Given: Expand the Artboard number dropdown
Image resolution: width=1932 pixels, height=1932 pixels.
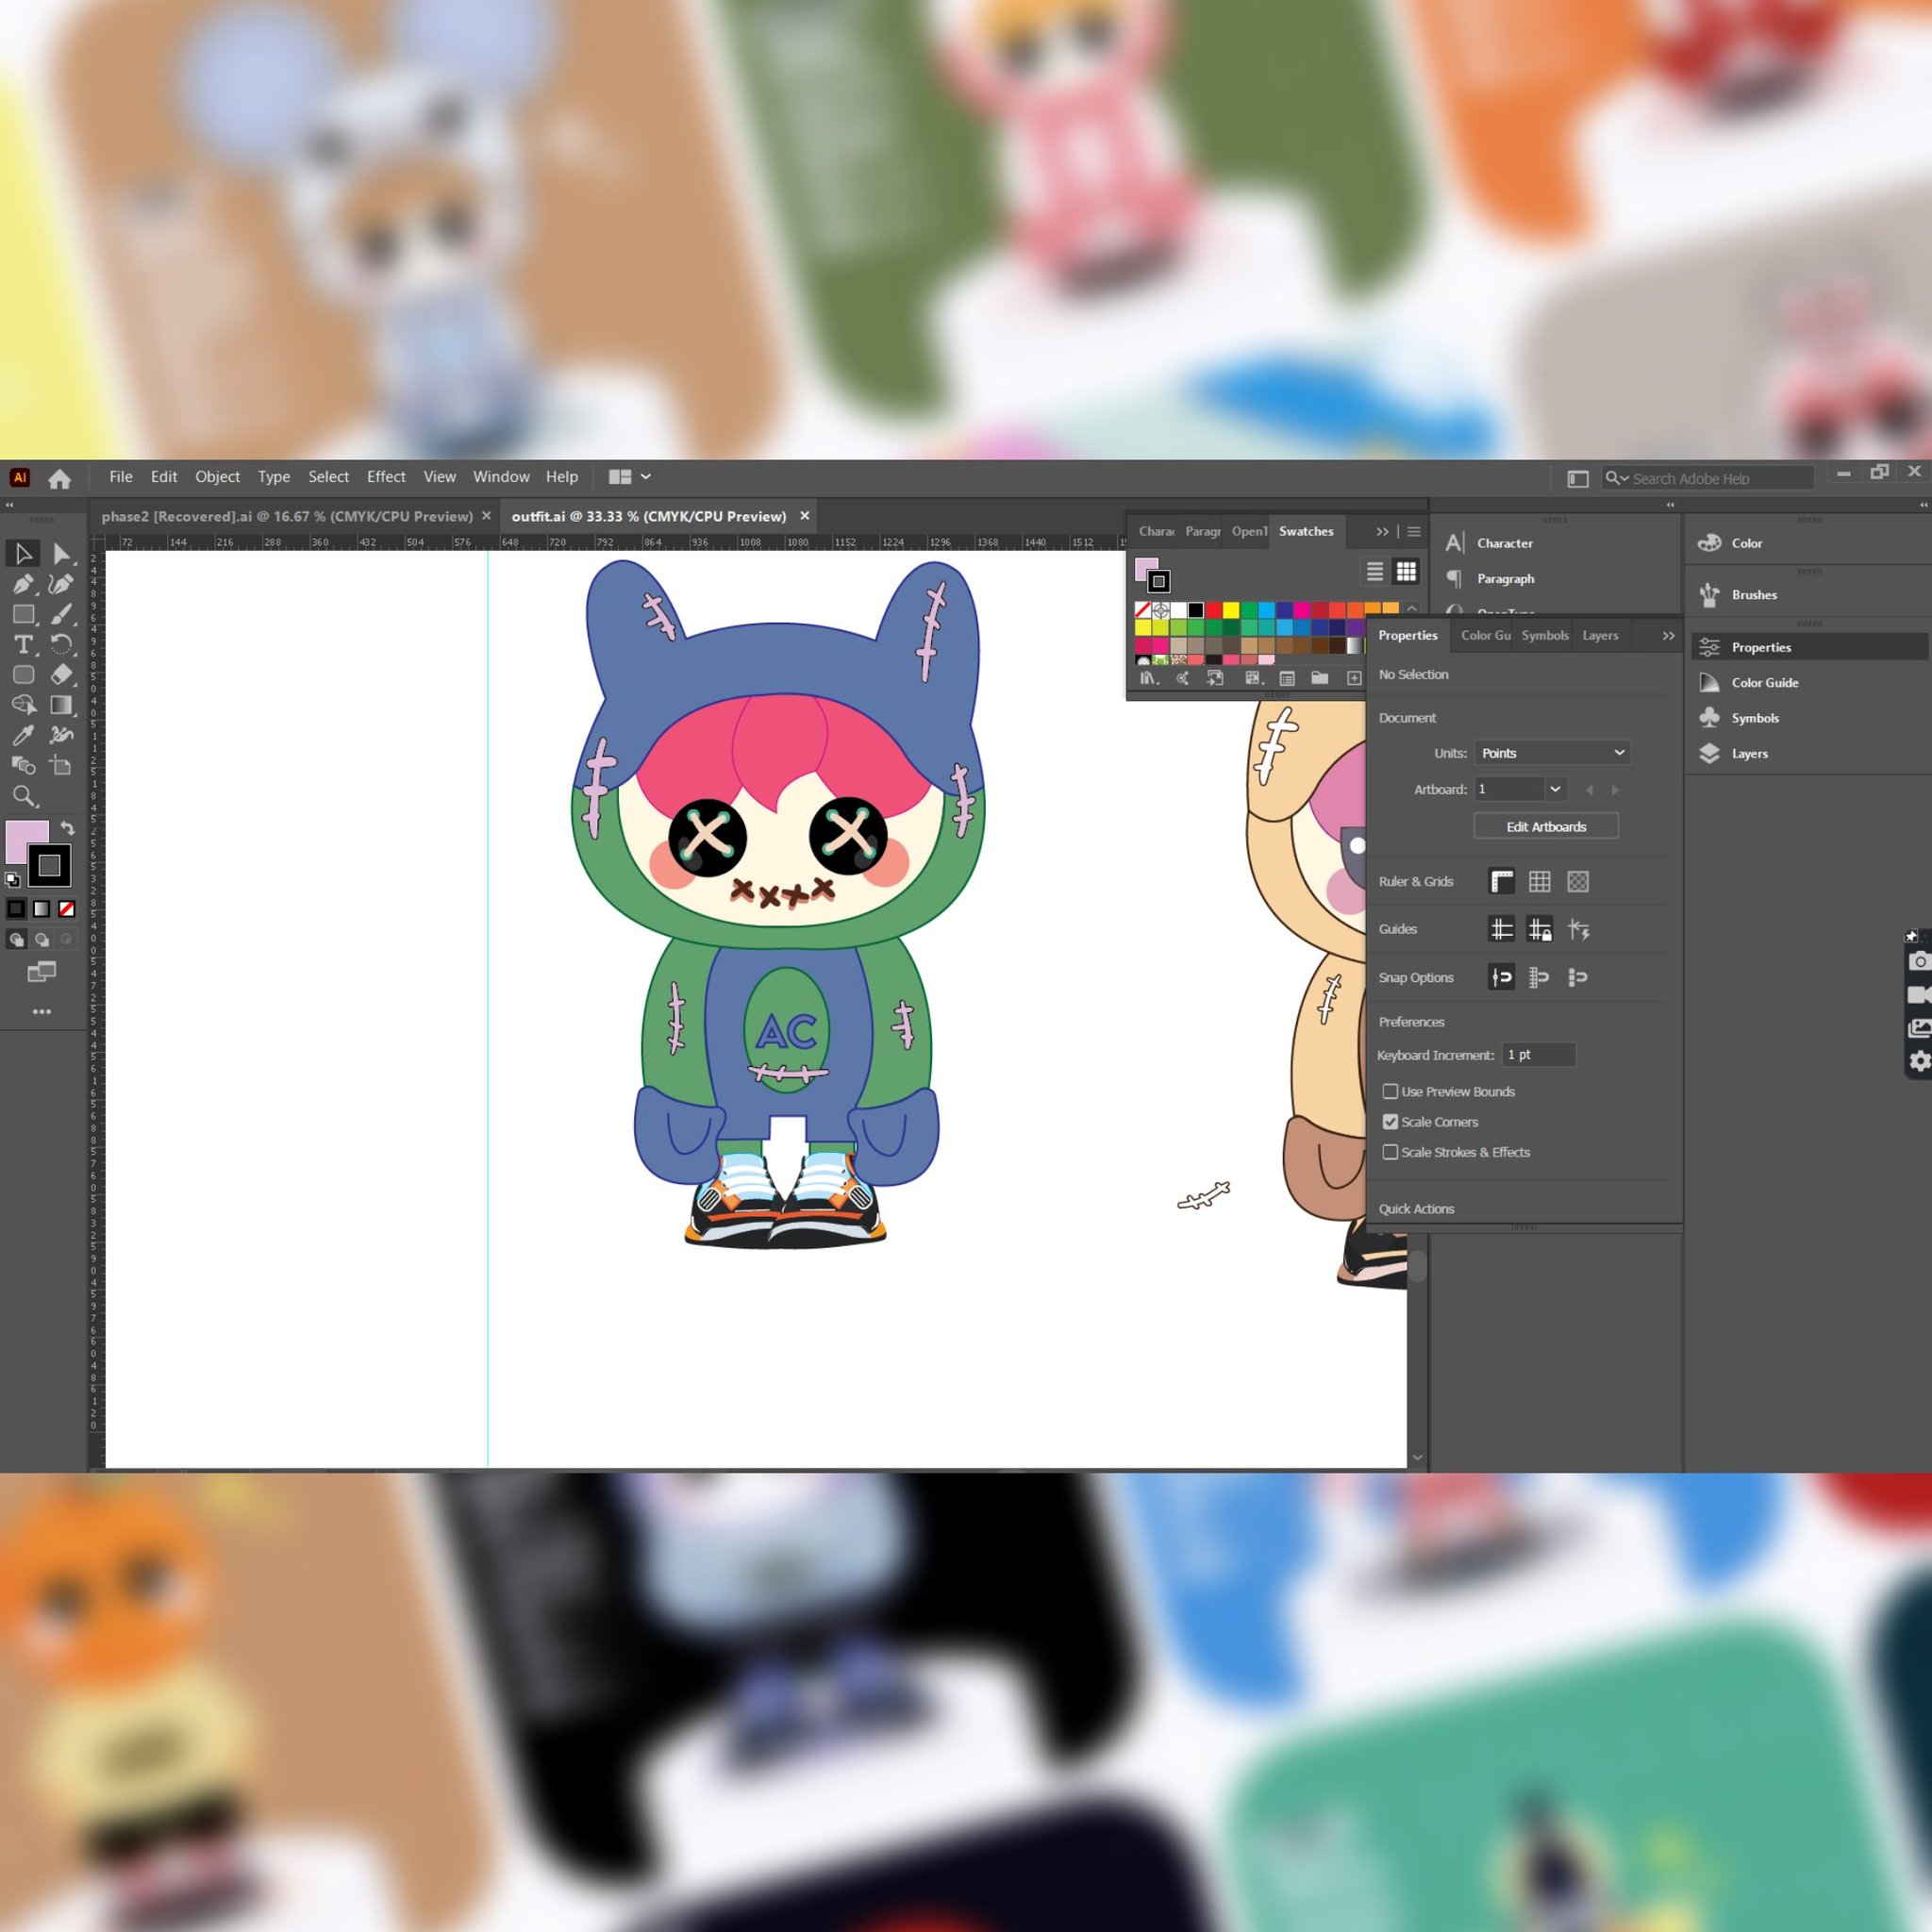Looking at the screenshot, I should click(x=1555, y=789).
